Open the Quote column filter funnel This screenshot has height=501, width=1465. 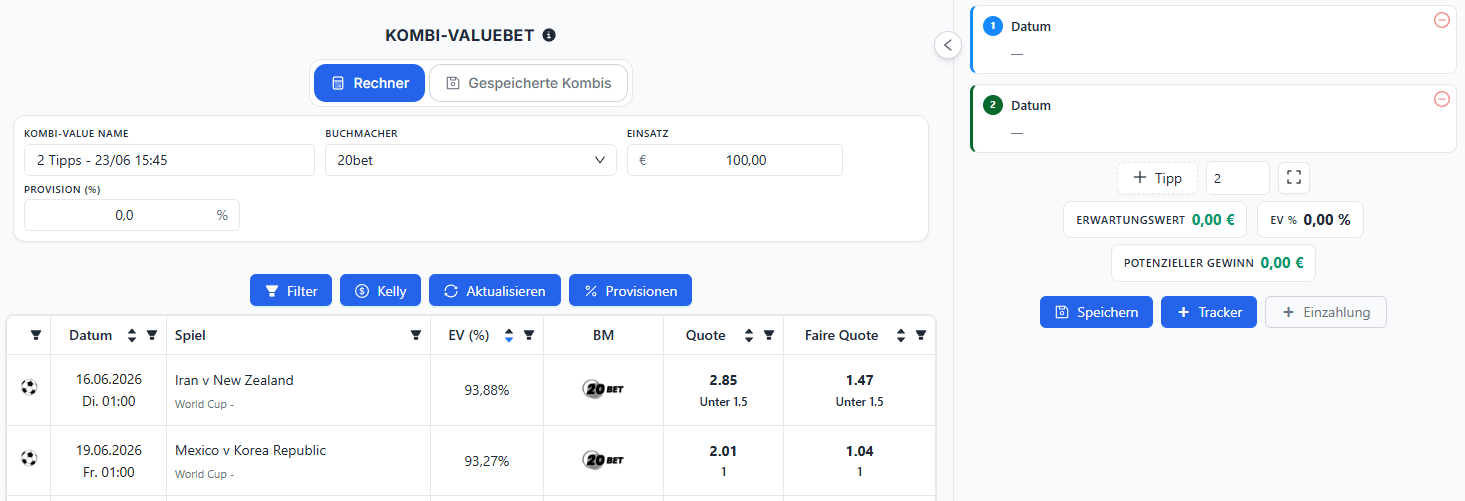coord(769,336)
